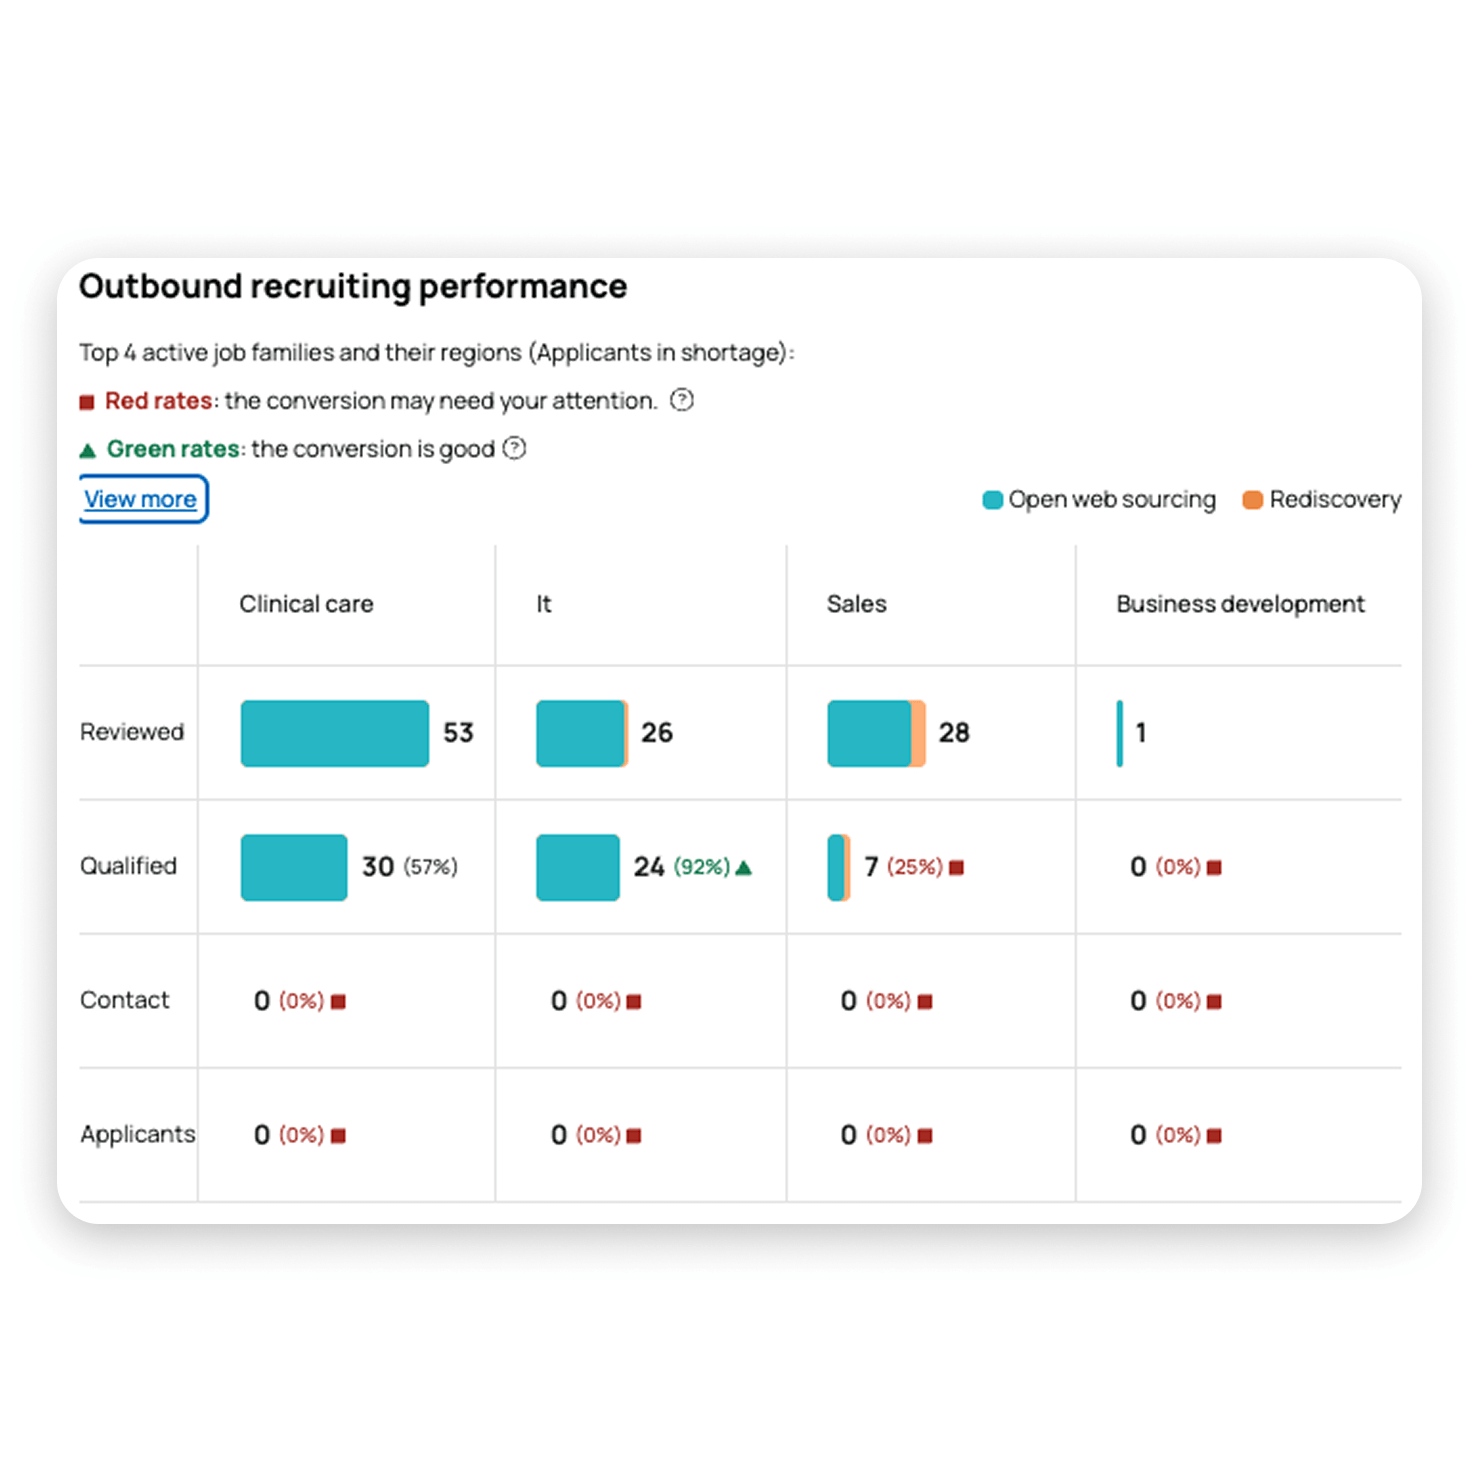The height and width of the screenshot is (1480, 1480).
Task: Click red square in Business development Qualified cell
Action: point(1214,868)
